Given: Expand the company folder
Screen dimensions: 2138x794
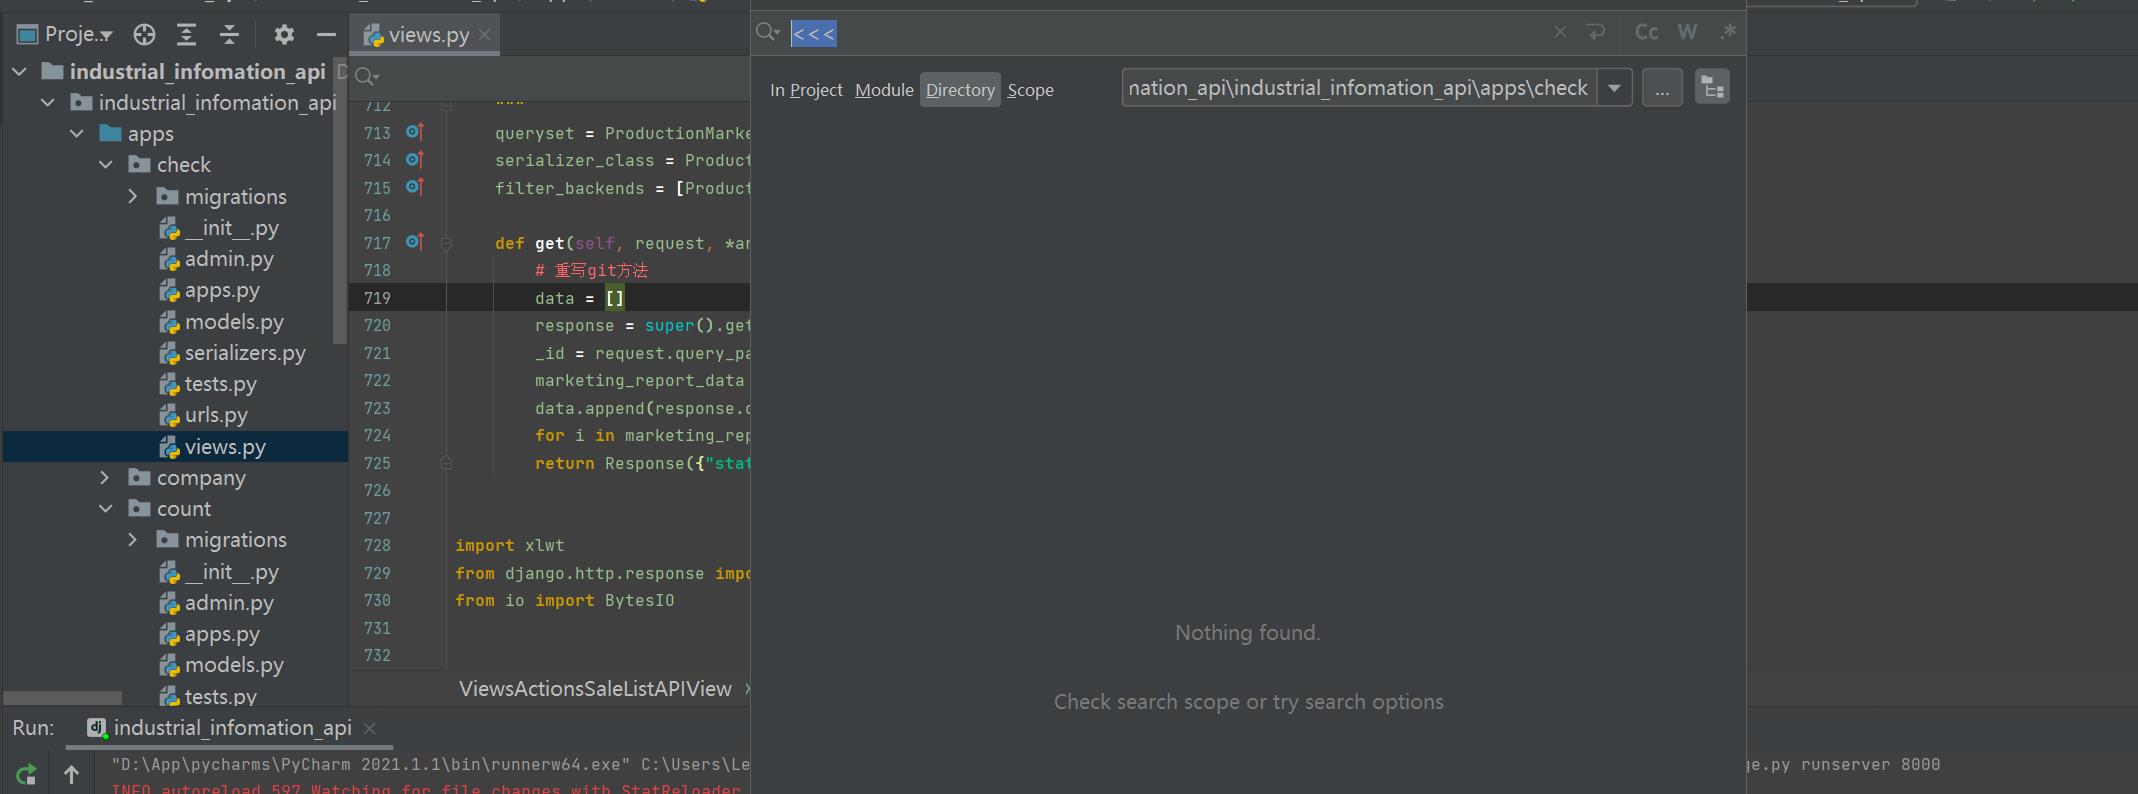Looking at the screenshot, I should pos(105,478).
